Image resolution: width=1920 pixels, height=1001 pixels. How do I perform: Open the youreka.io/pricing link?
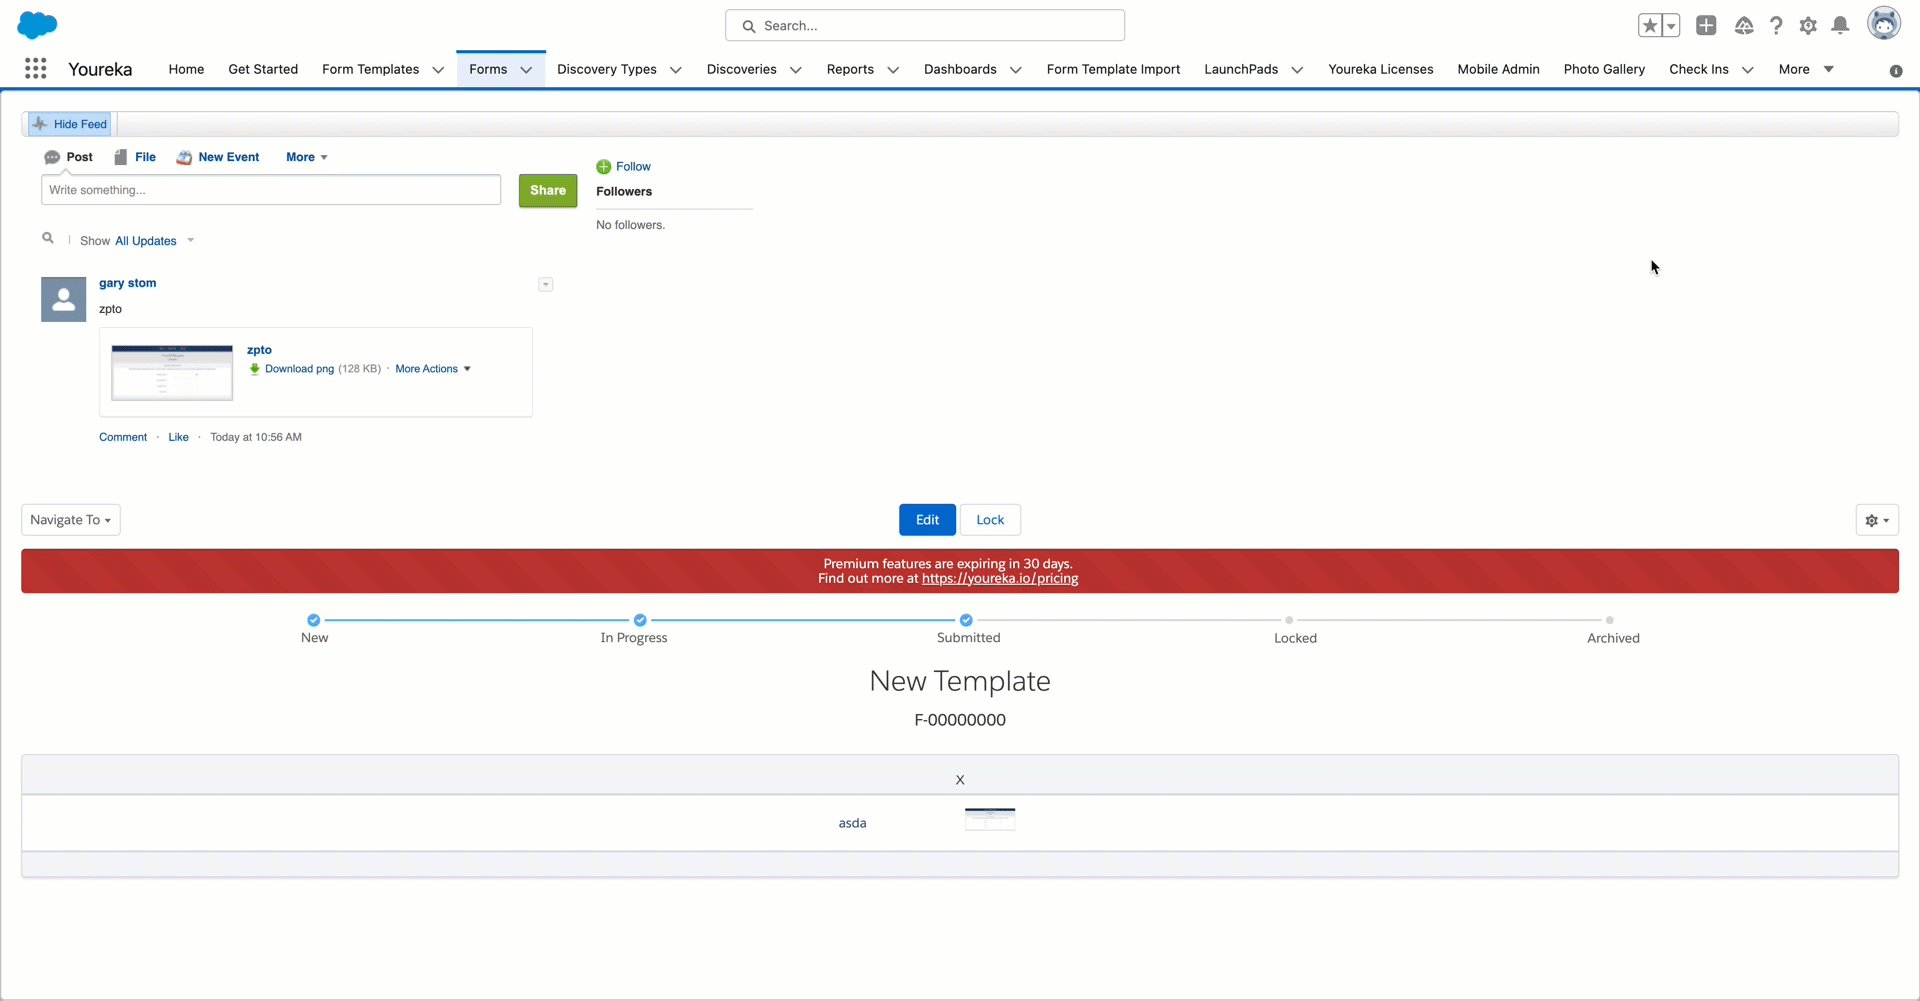(x=1000, y=579)
